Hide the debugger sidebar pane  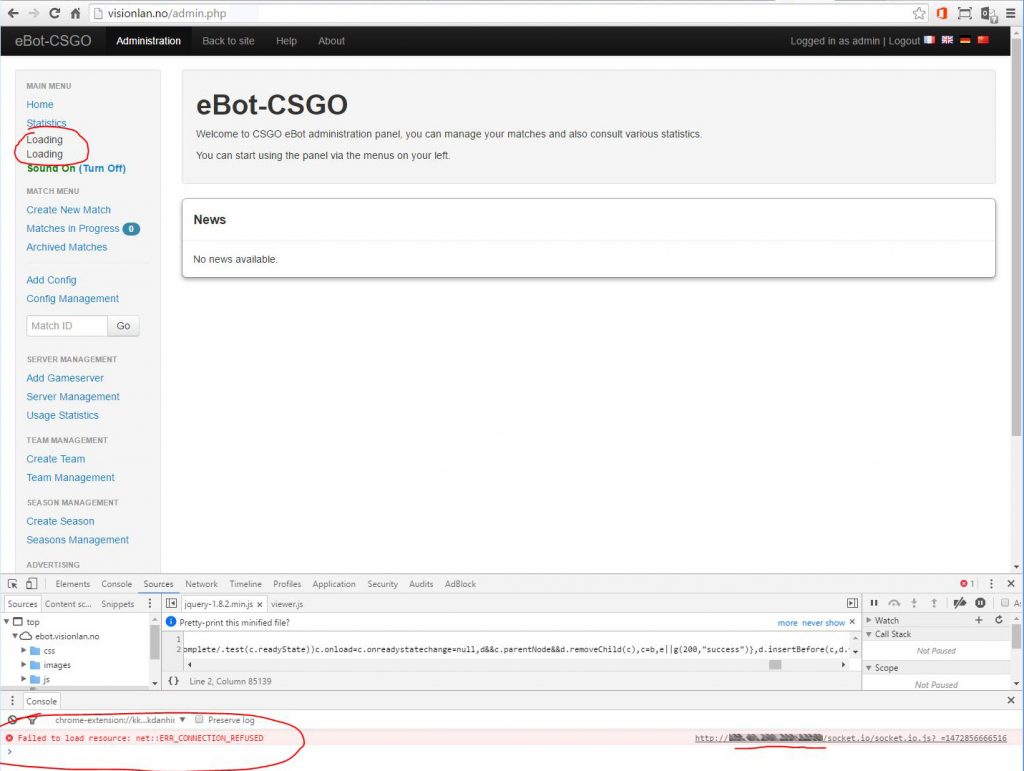[852, 603]
